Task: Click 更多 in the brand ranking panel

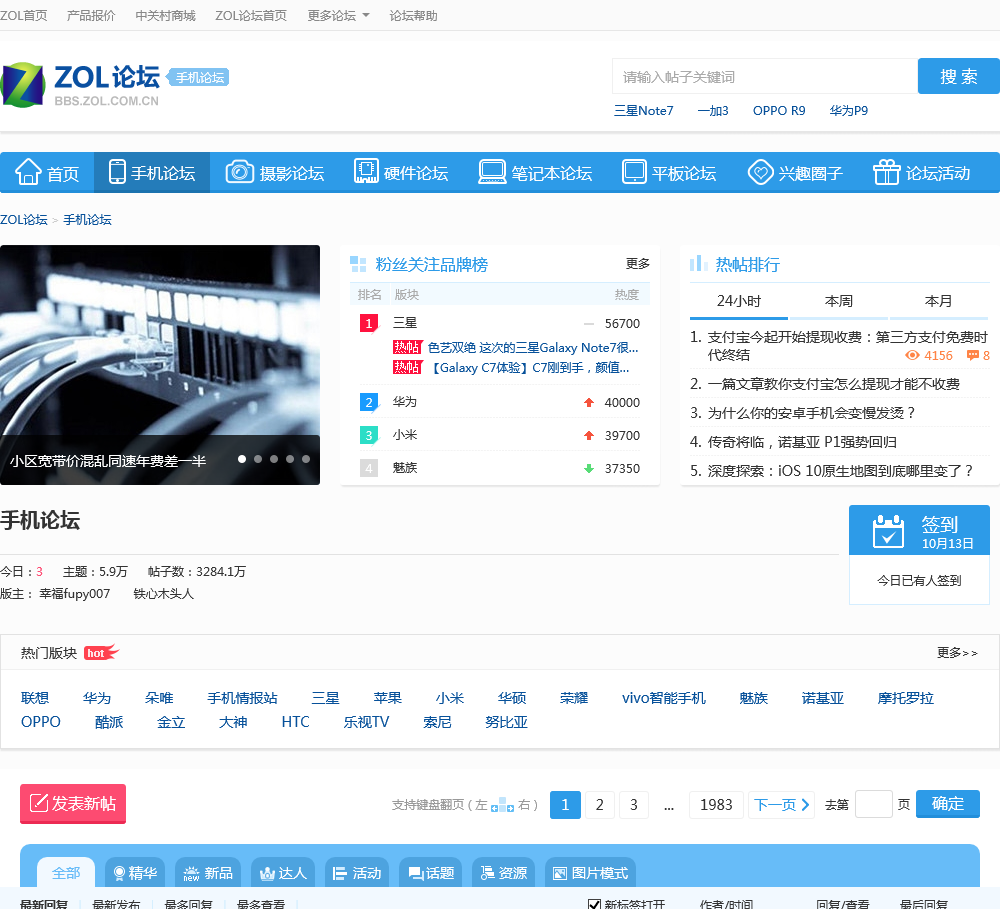Action: (638, 263)
